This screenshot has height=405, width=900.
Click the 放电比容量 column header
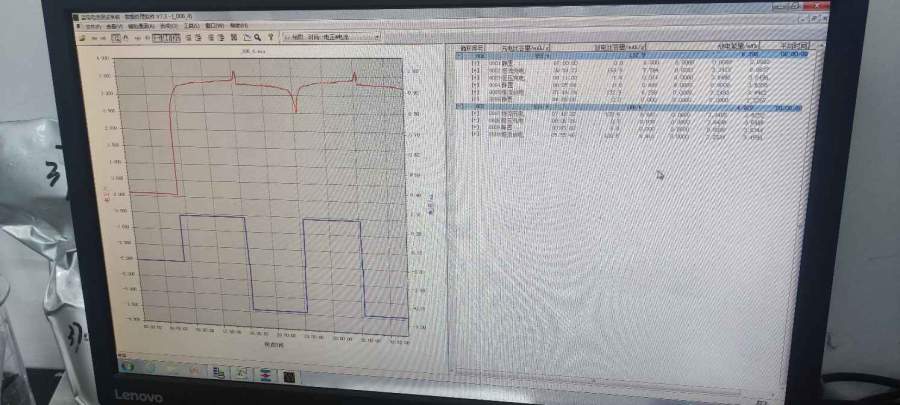[619, 48]
